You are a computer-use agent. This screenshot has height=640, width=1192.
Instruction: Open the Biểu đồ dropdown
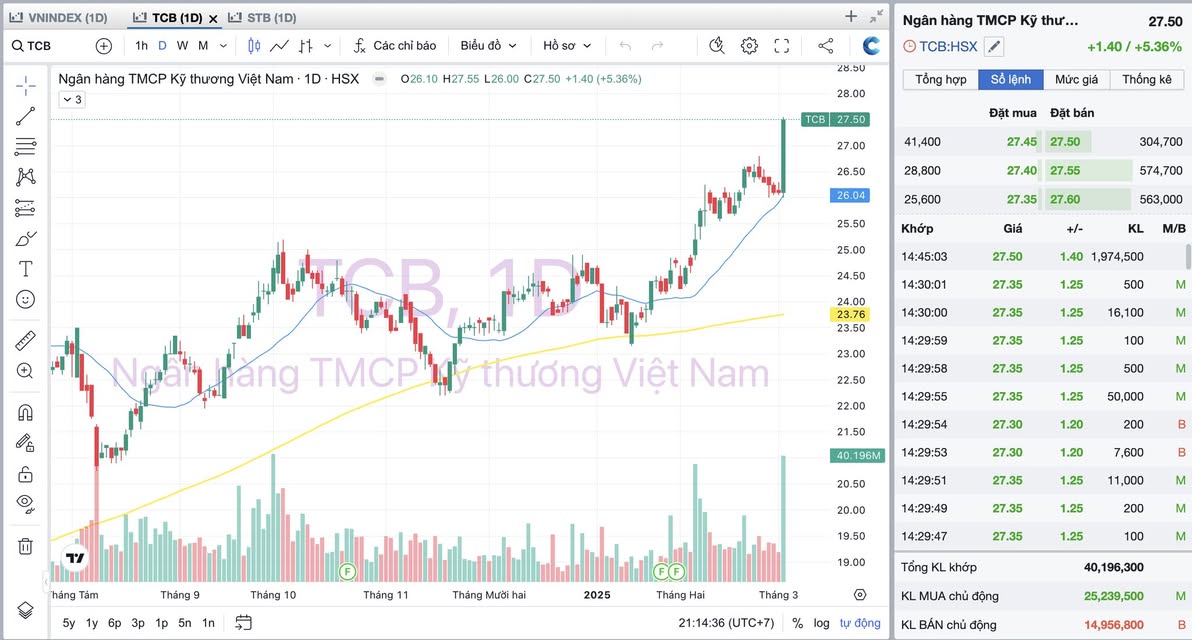click(488, 46)
